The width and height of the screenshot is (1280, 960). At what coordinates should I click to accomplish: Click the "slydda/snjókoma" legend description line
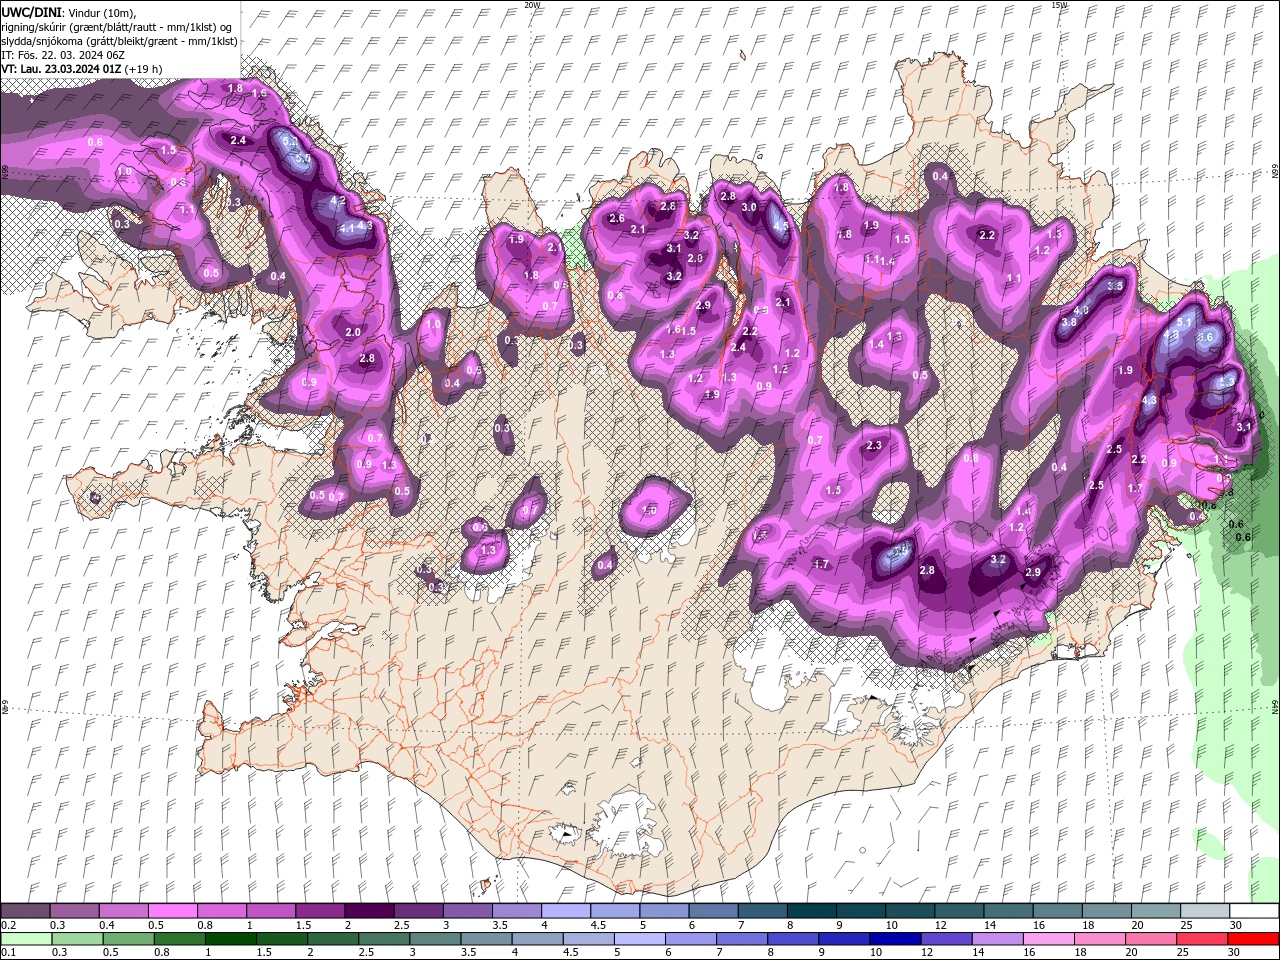[x=119, y=41]
